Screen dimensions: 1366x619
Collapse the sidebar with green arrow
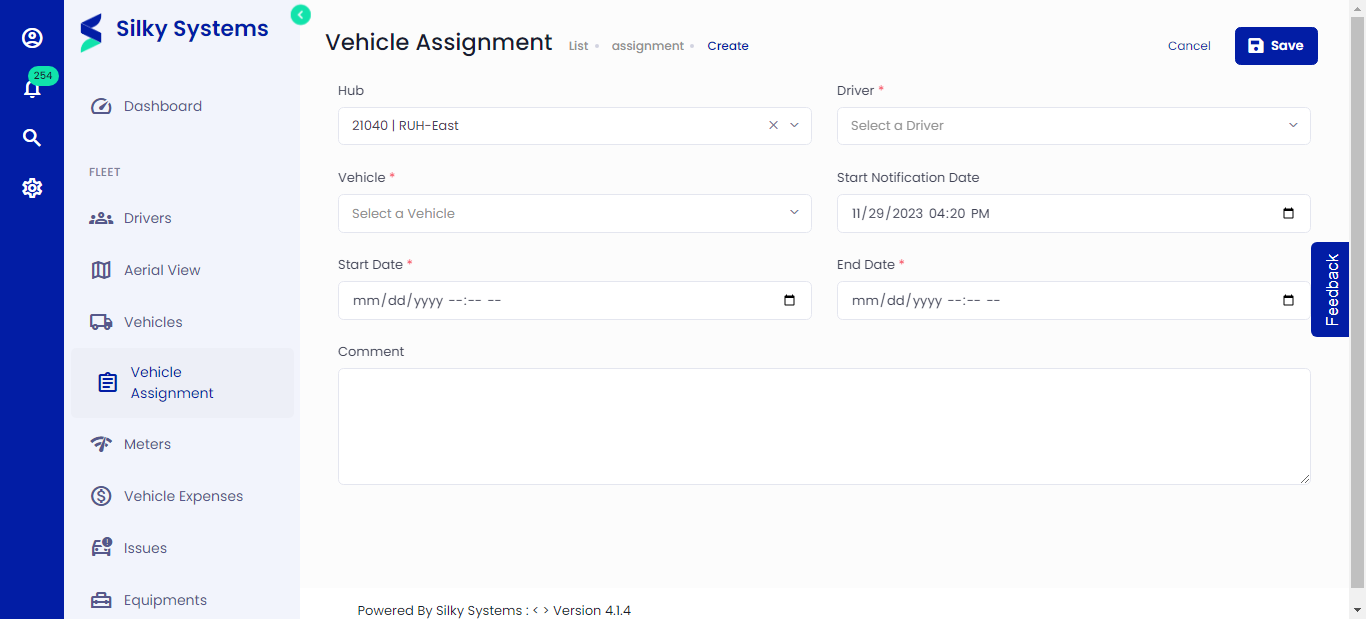tap(301, 15)
